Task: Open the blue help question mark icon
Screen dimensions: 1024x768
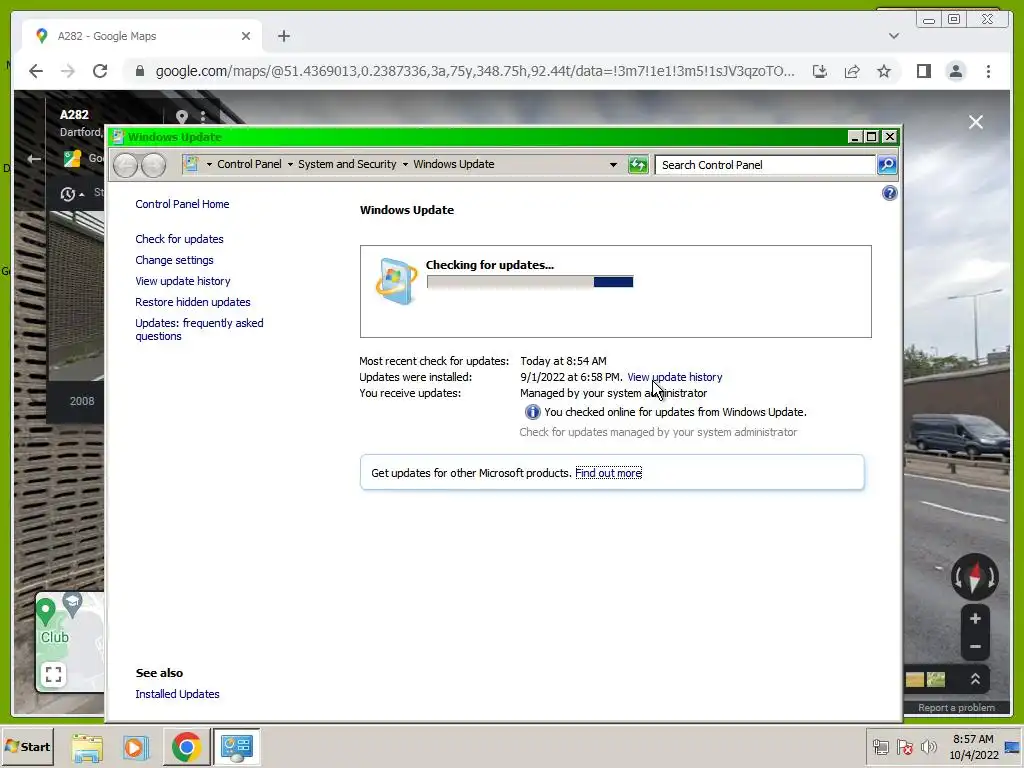Action: 889,193
